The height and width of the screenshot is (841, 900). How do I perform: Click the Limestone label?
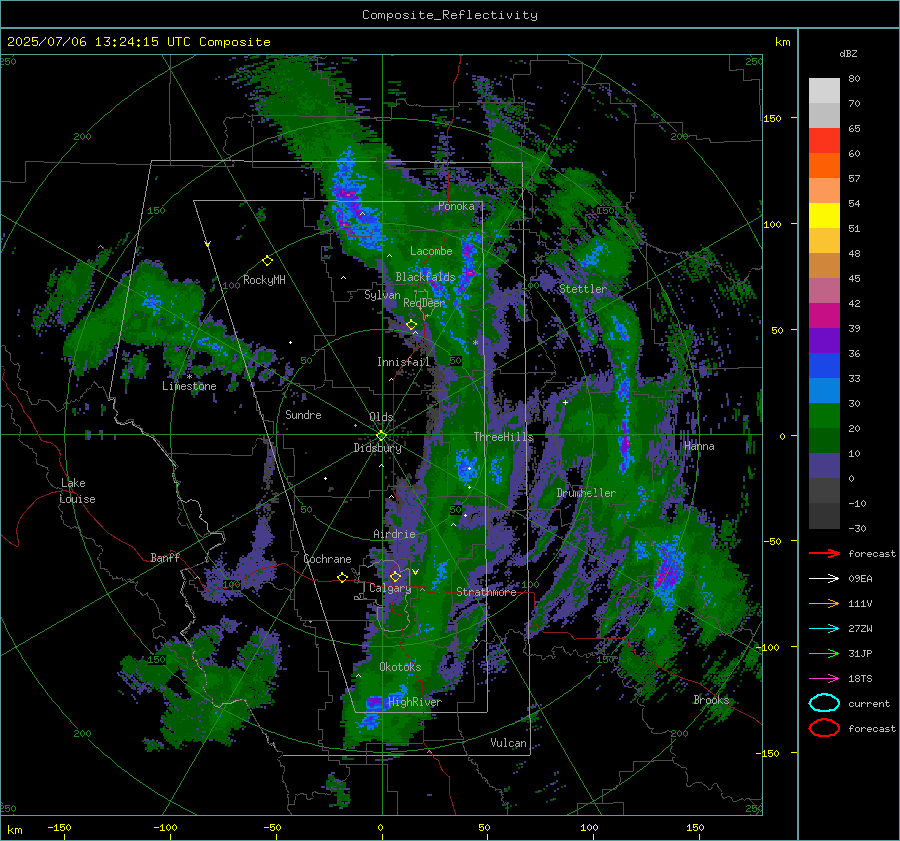189,386
